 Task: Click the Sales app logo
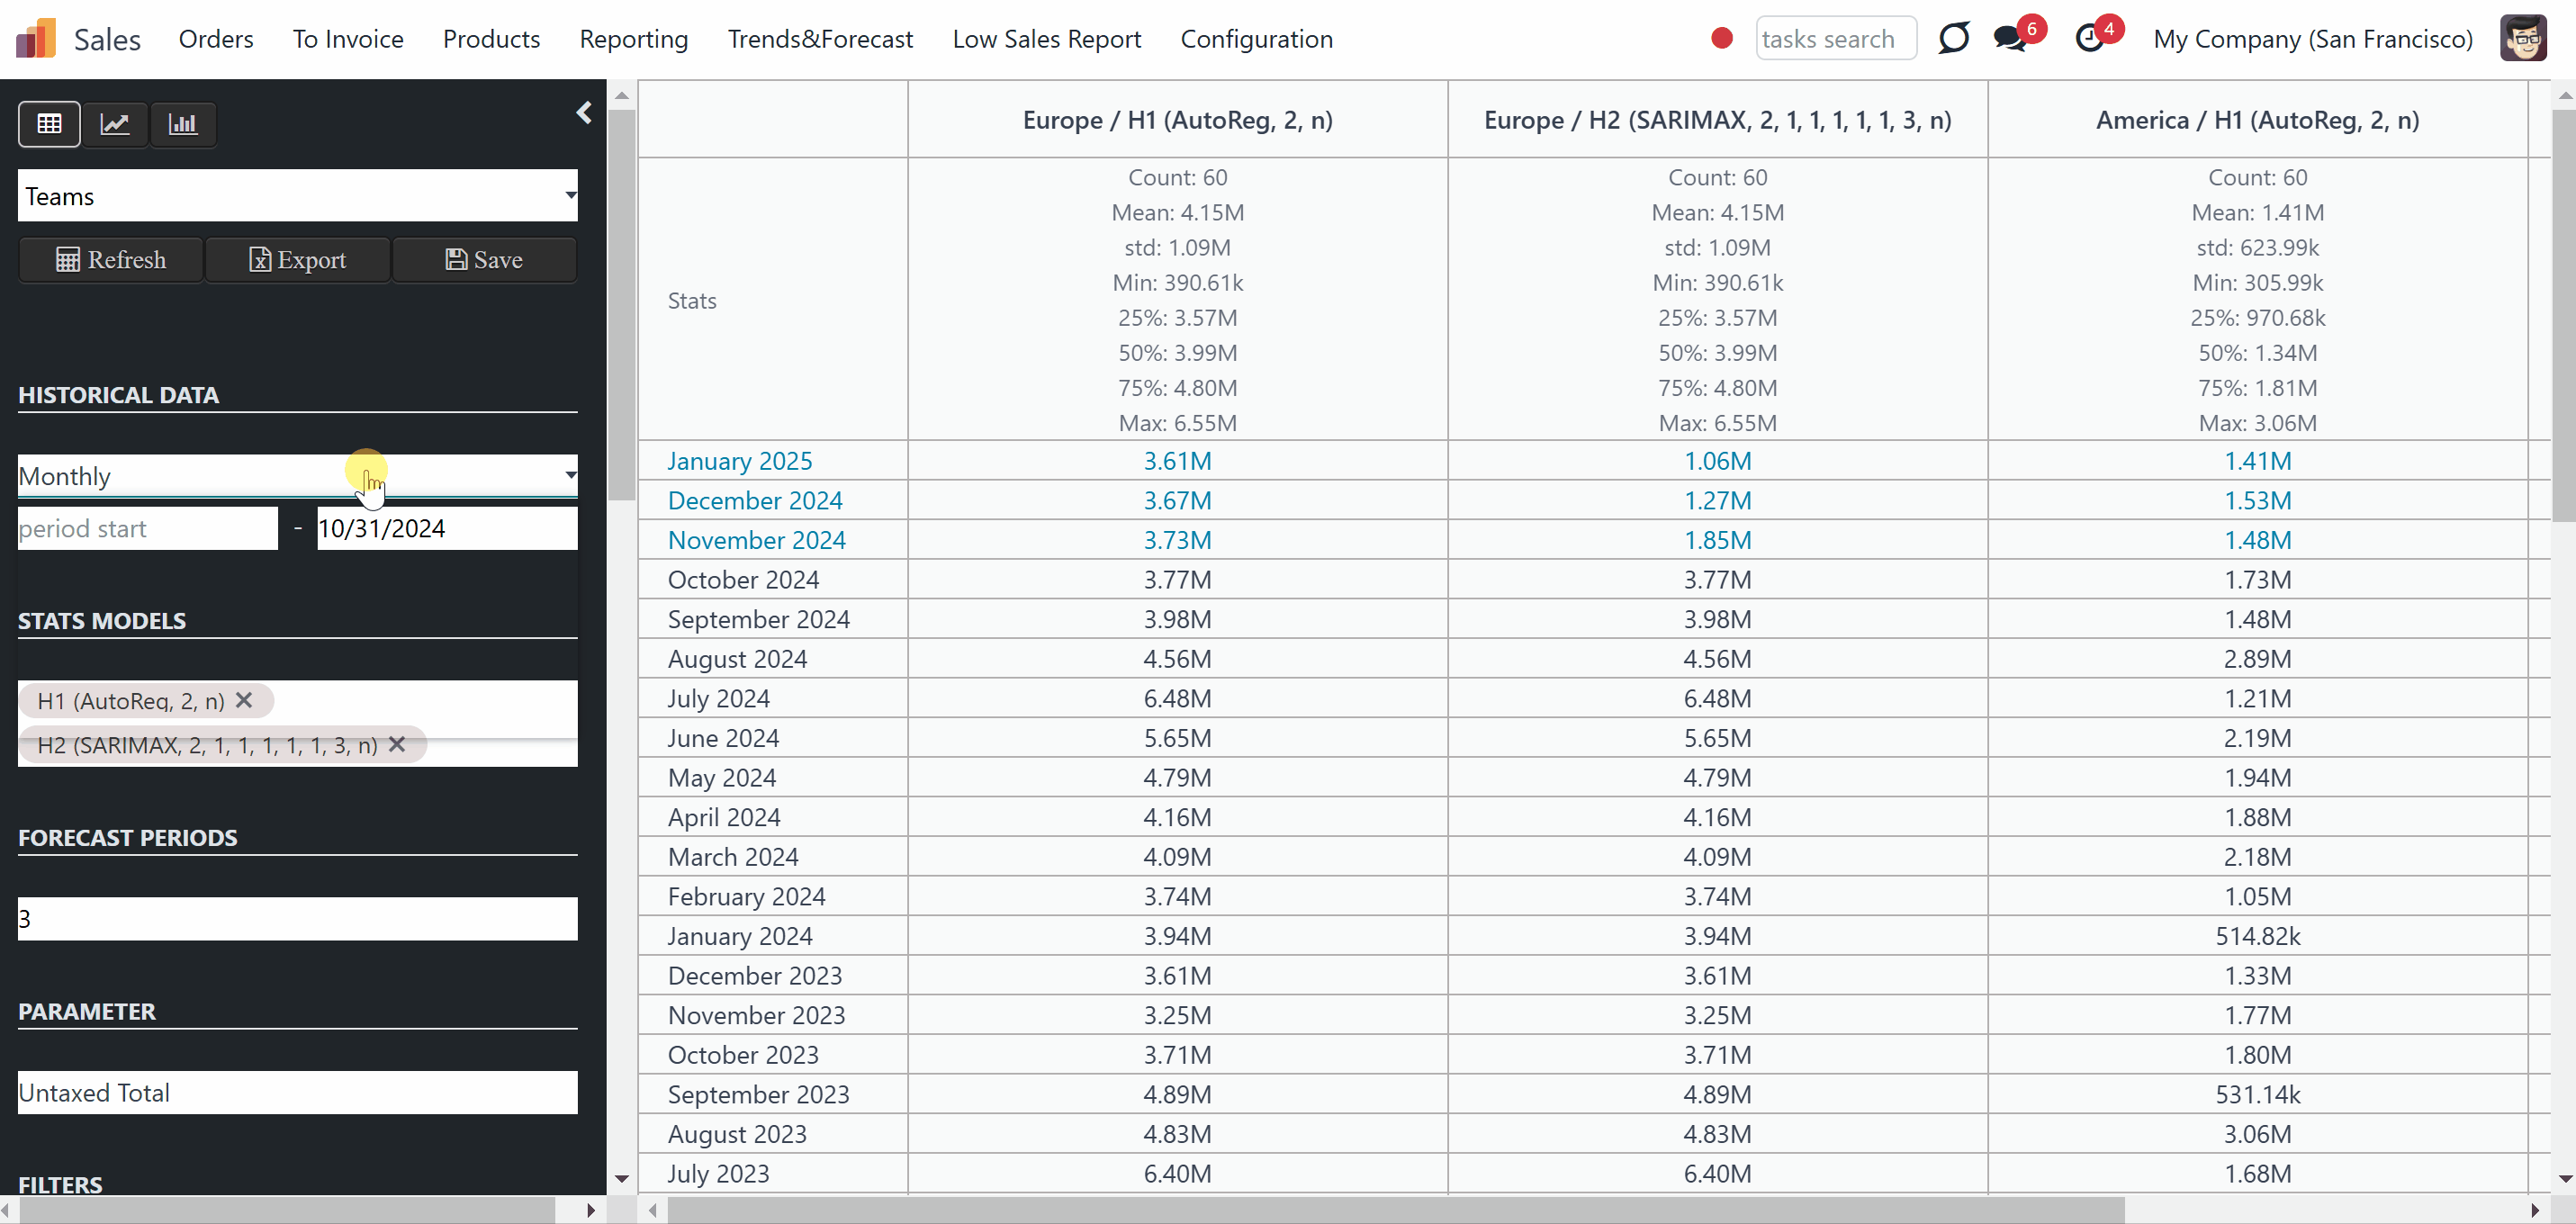coord(36,39)
